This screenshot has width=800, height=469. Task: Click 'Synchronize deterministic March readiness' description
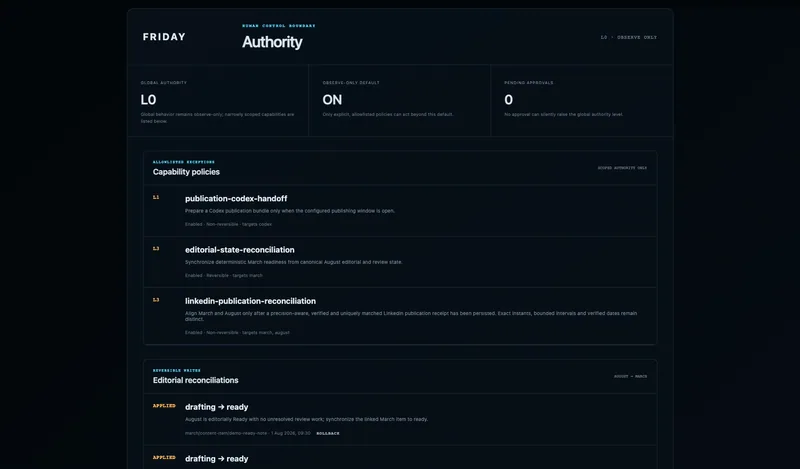(x=293, y=262)
